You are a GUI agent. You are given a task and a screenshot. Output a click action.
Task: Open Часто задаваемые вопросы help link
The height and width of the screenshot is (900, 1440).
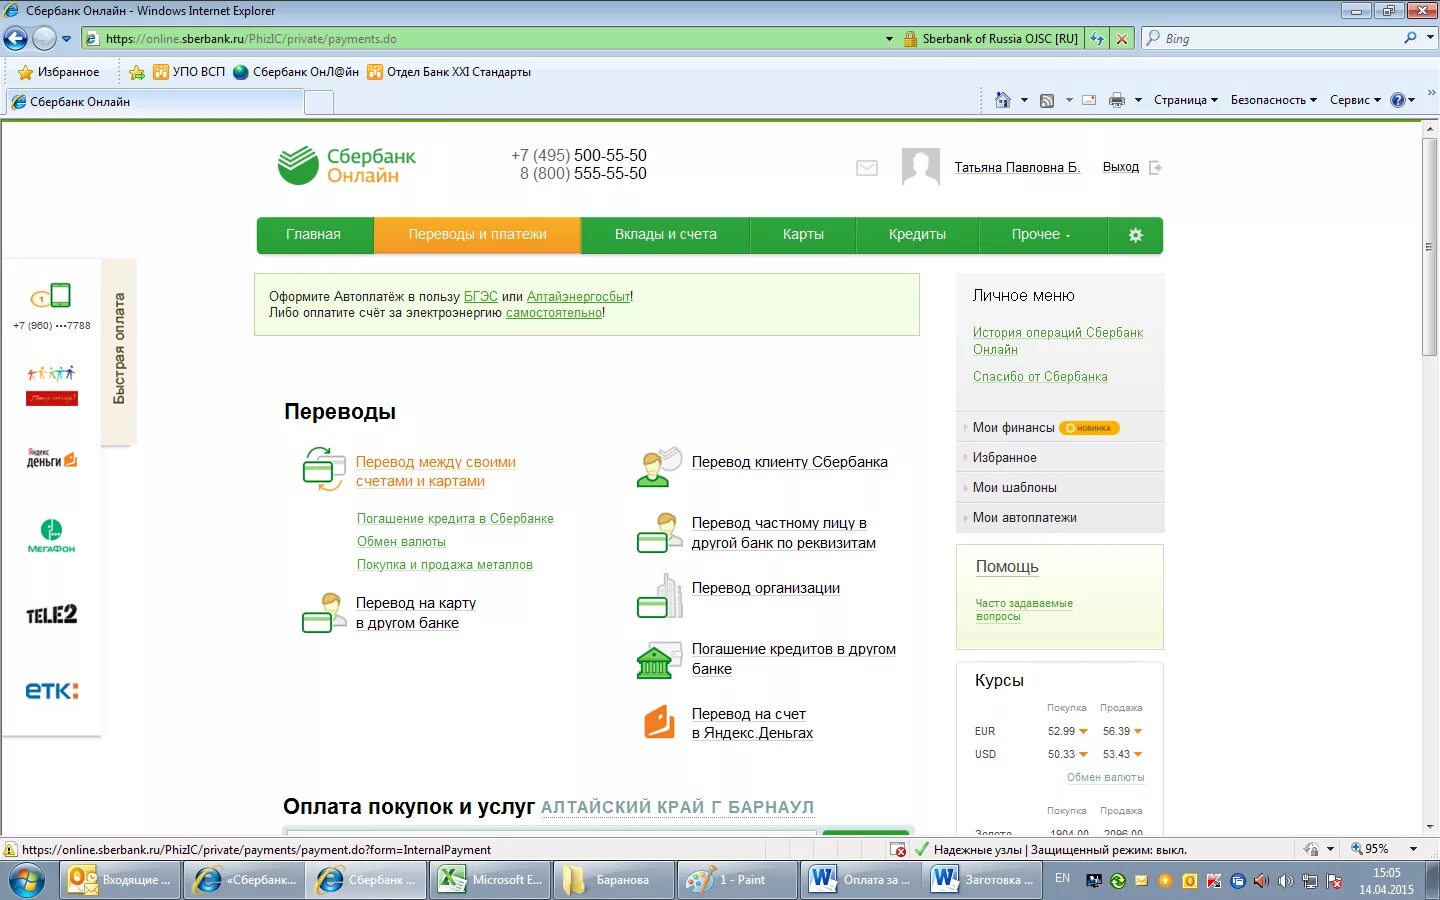(1024, 610)
